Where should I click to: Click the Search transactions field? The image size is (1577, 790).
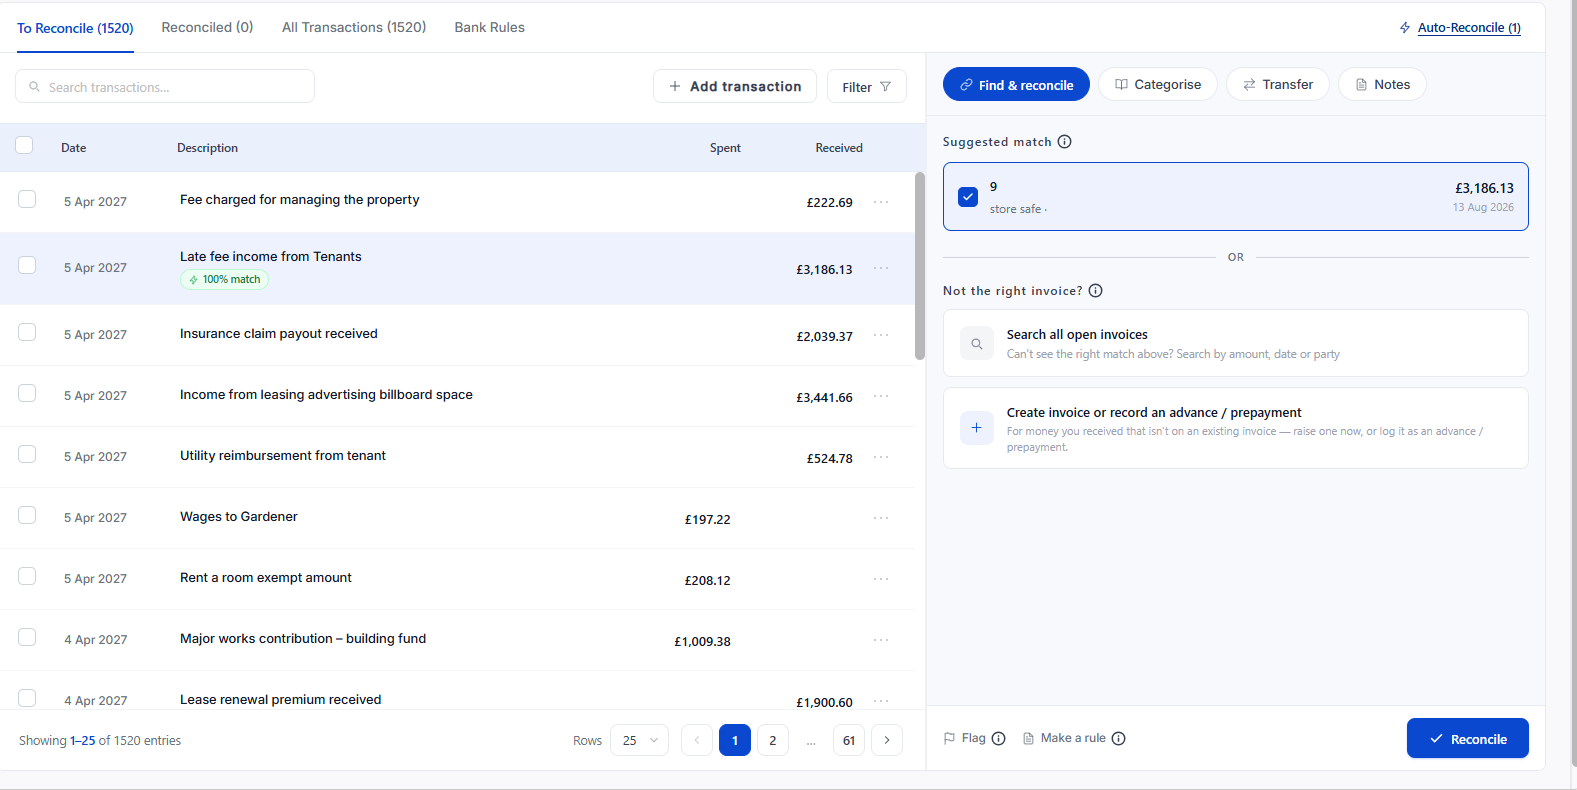pos(165,87)
